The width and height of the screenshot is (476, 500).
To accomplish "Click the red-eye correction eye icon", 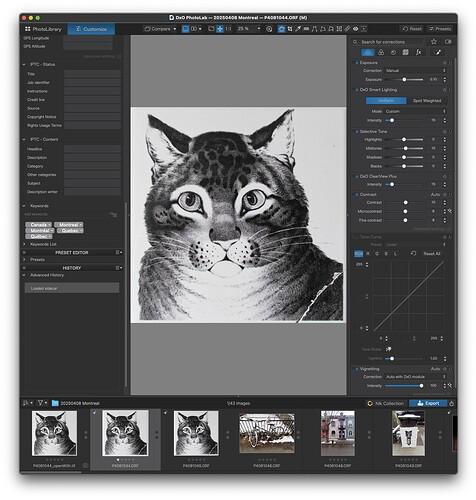I will (x=356, y=29).
